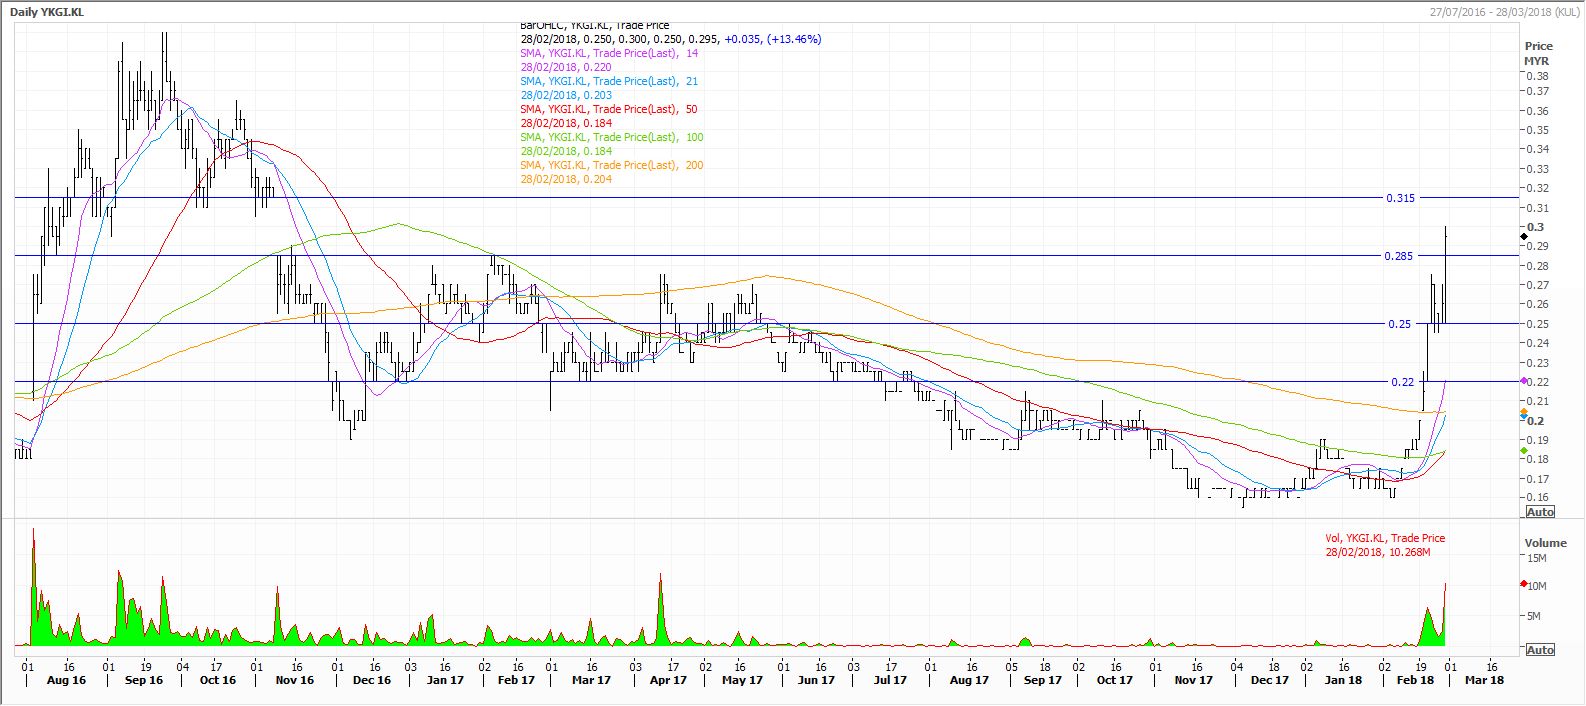Toggle Auto scaling on the volume axis
Screen dimensions: 1586x706
(1540, 650)
